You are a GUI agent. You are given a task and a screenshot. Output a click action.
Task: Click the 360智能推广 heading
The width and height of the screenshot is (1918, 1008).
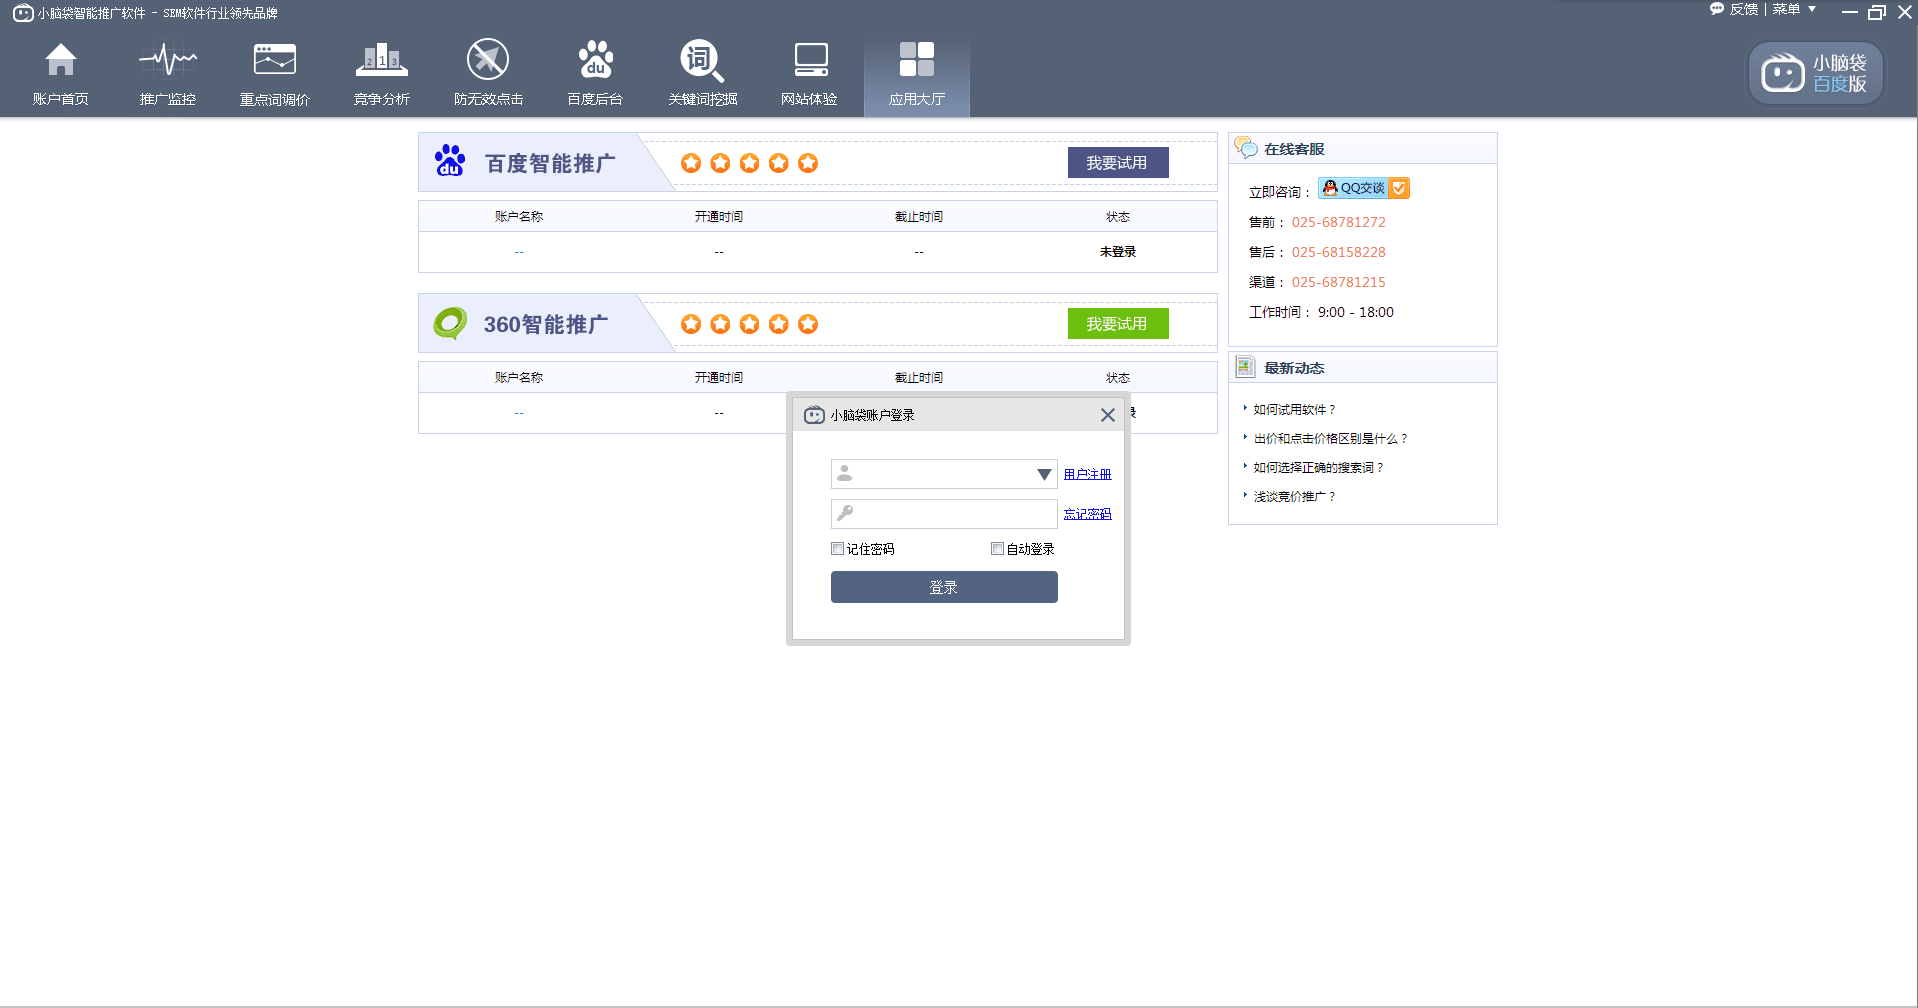coord(546,324)
